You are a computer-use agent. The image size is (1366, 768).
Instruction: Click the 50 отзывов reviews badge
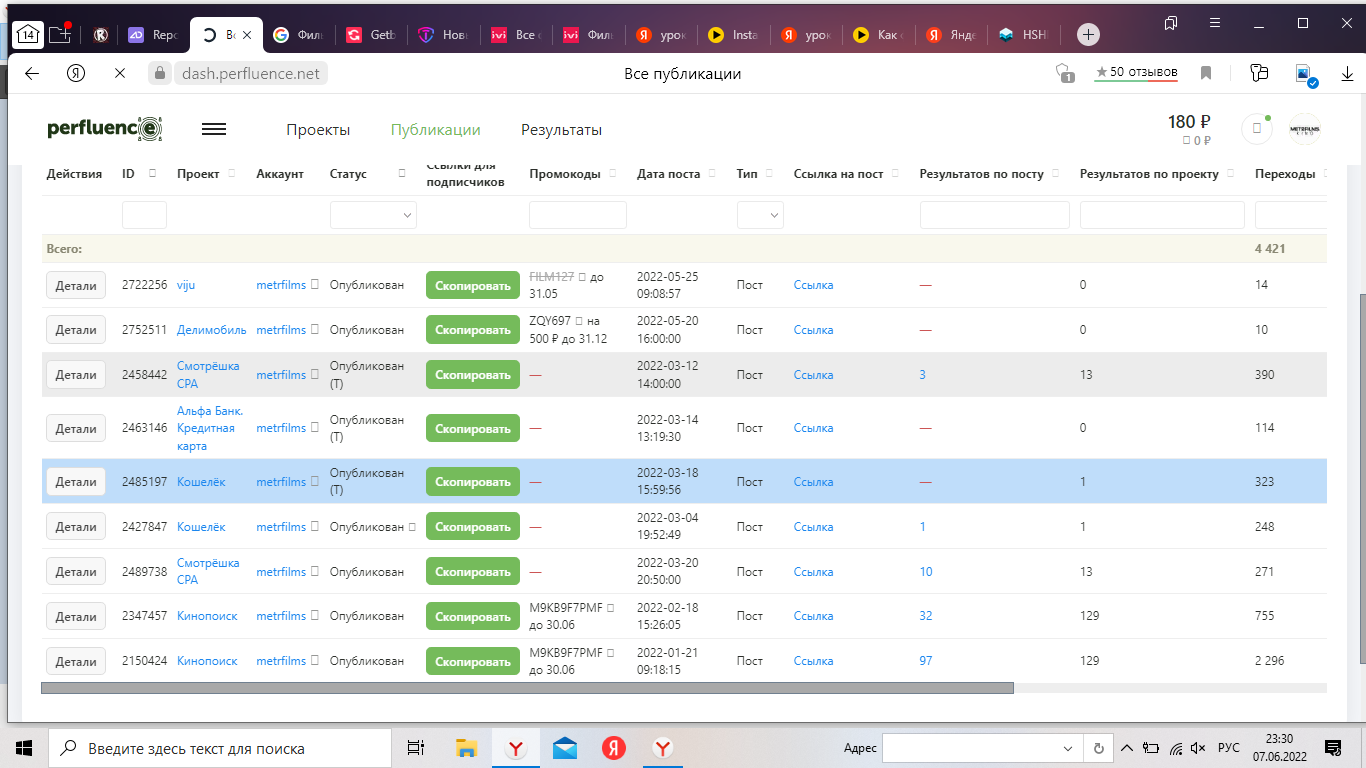[x=1136, y=72]
